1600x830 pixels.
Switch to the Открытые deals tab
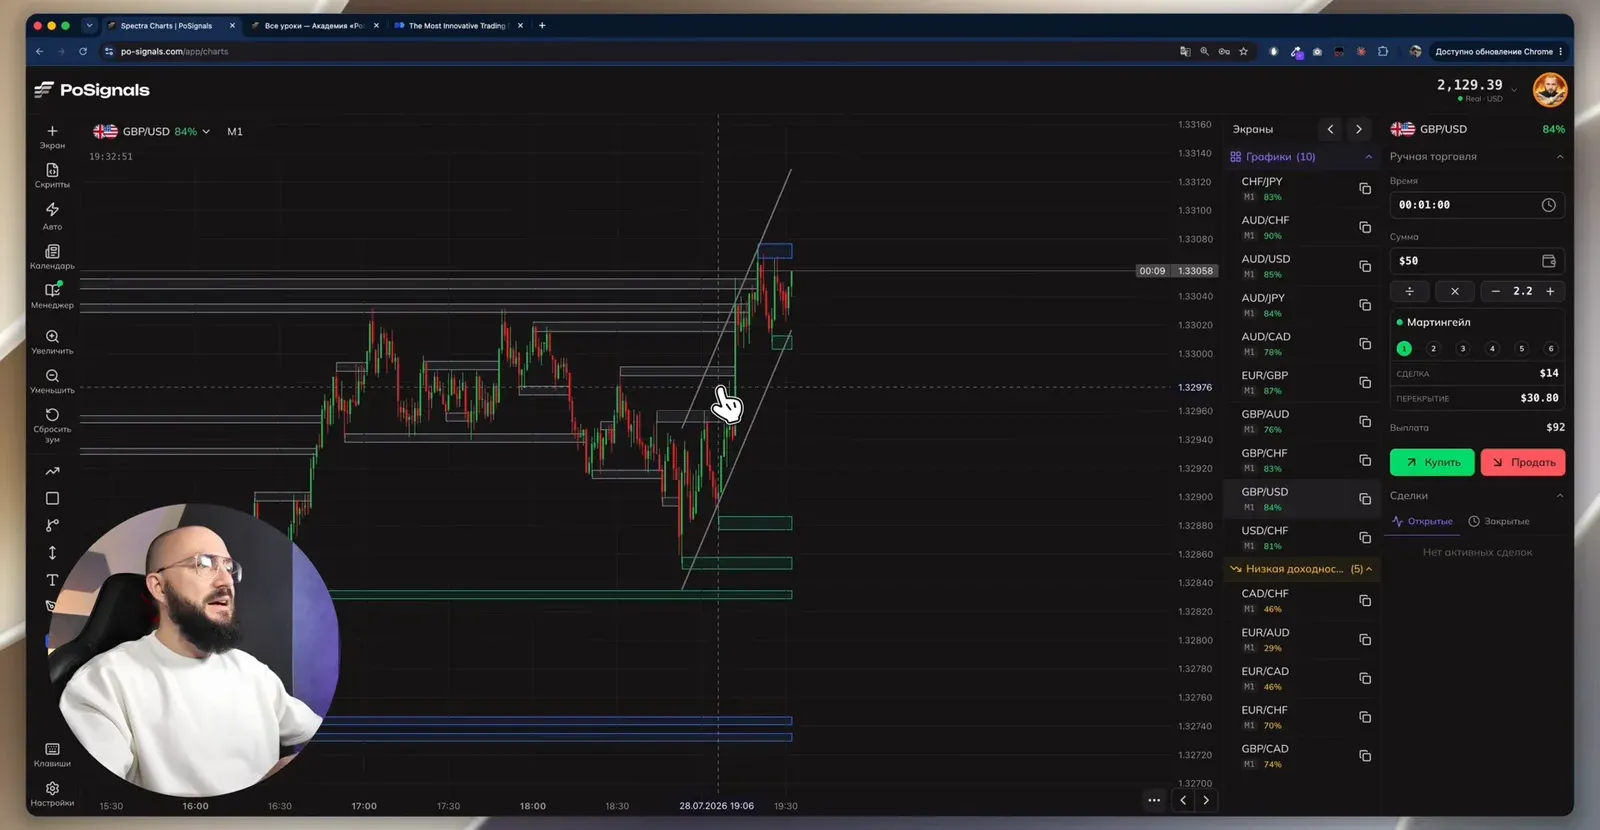1422,521
